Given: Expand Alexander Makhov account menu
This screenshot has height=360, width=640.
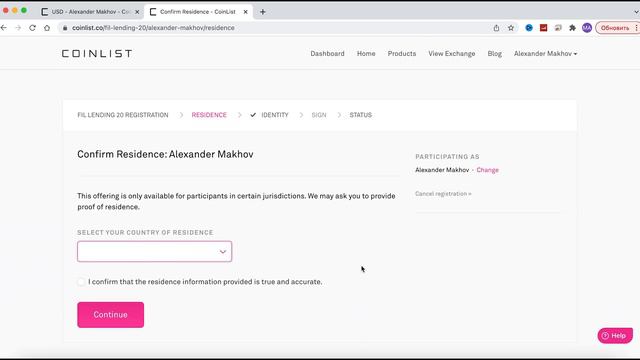Looking at the screenshot, I should click(x=545, y=53).
